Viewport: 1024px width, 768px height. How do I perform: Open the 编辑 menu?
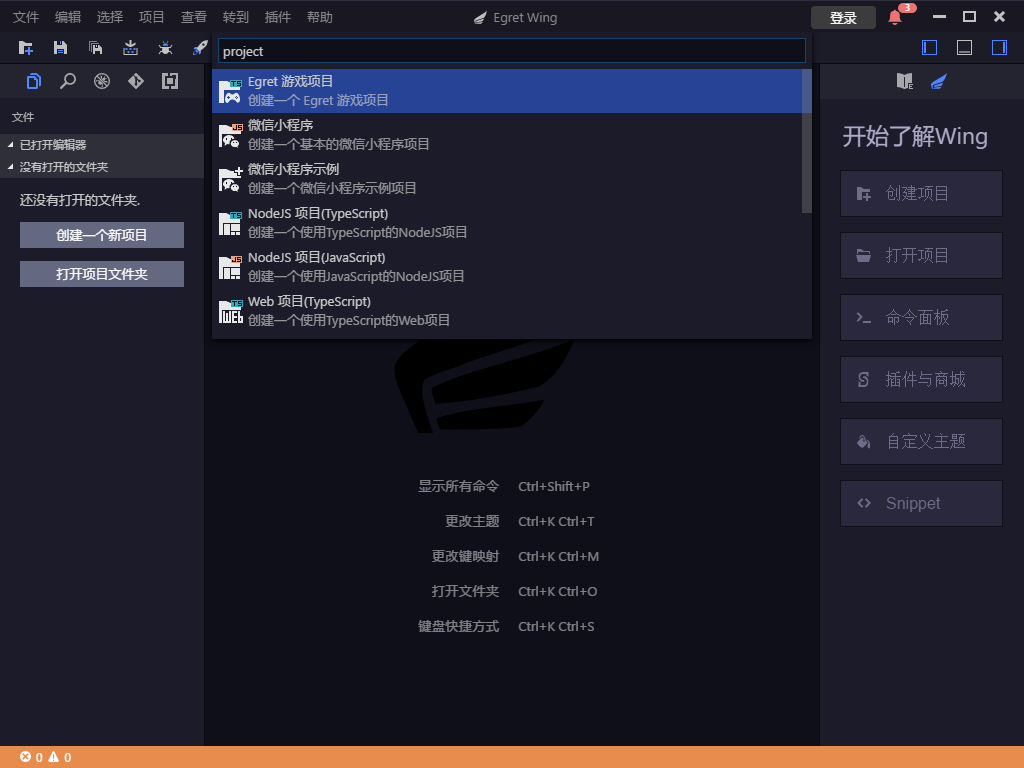(x=68, y=17)
